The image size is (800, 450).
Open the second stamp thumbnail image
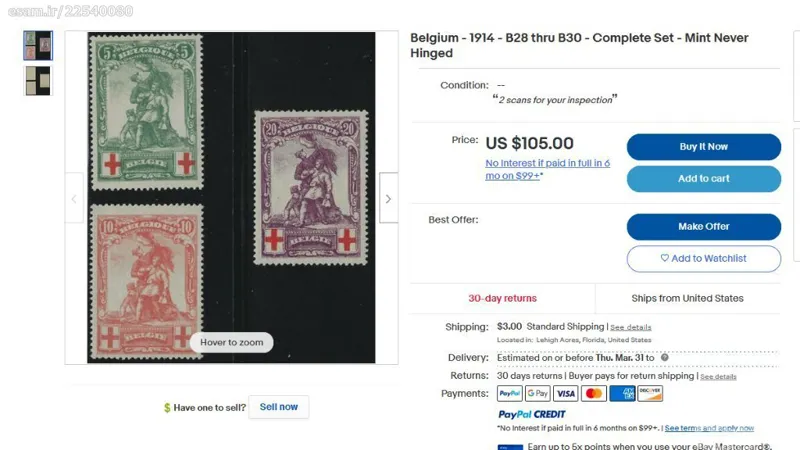click(x=38, y=81)
